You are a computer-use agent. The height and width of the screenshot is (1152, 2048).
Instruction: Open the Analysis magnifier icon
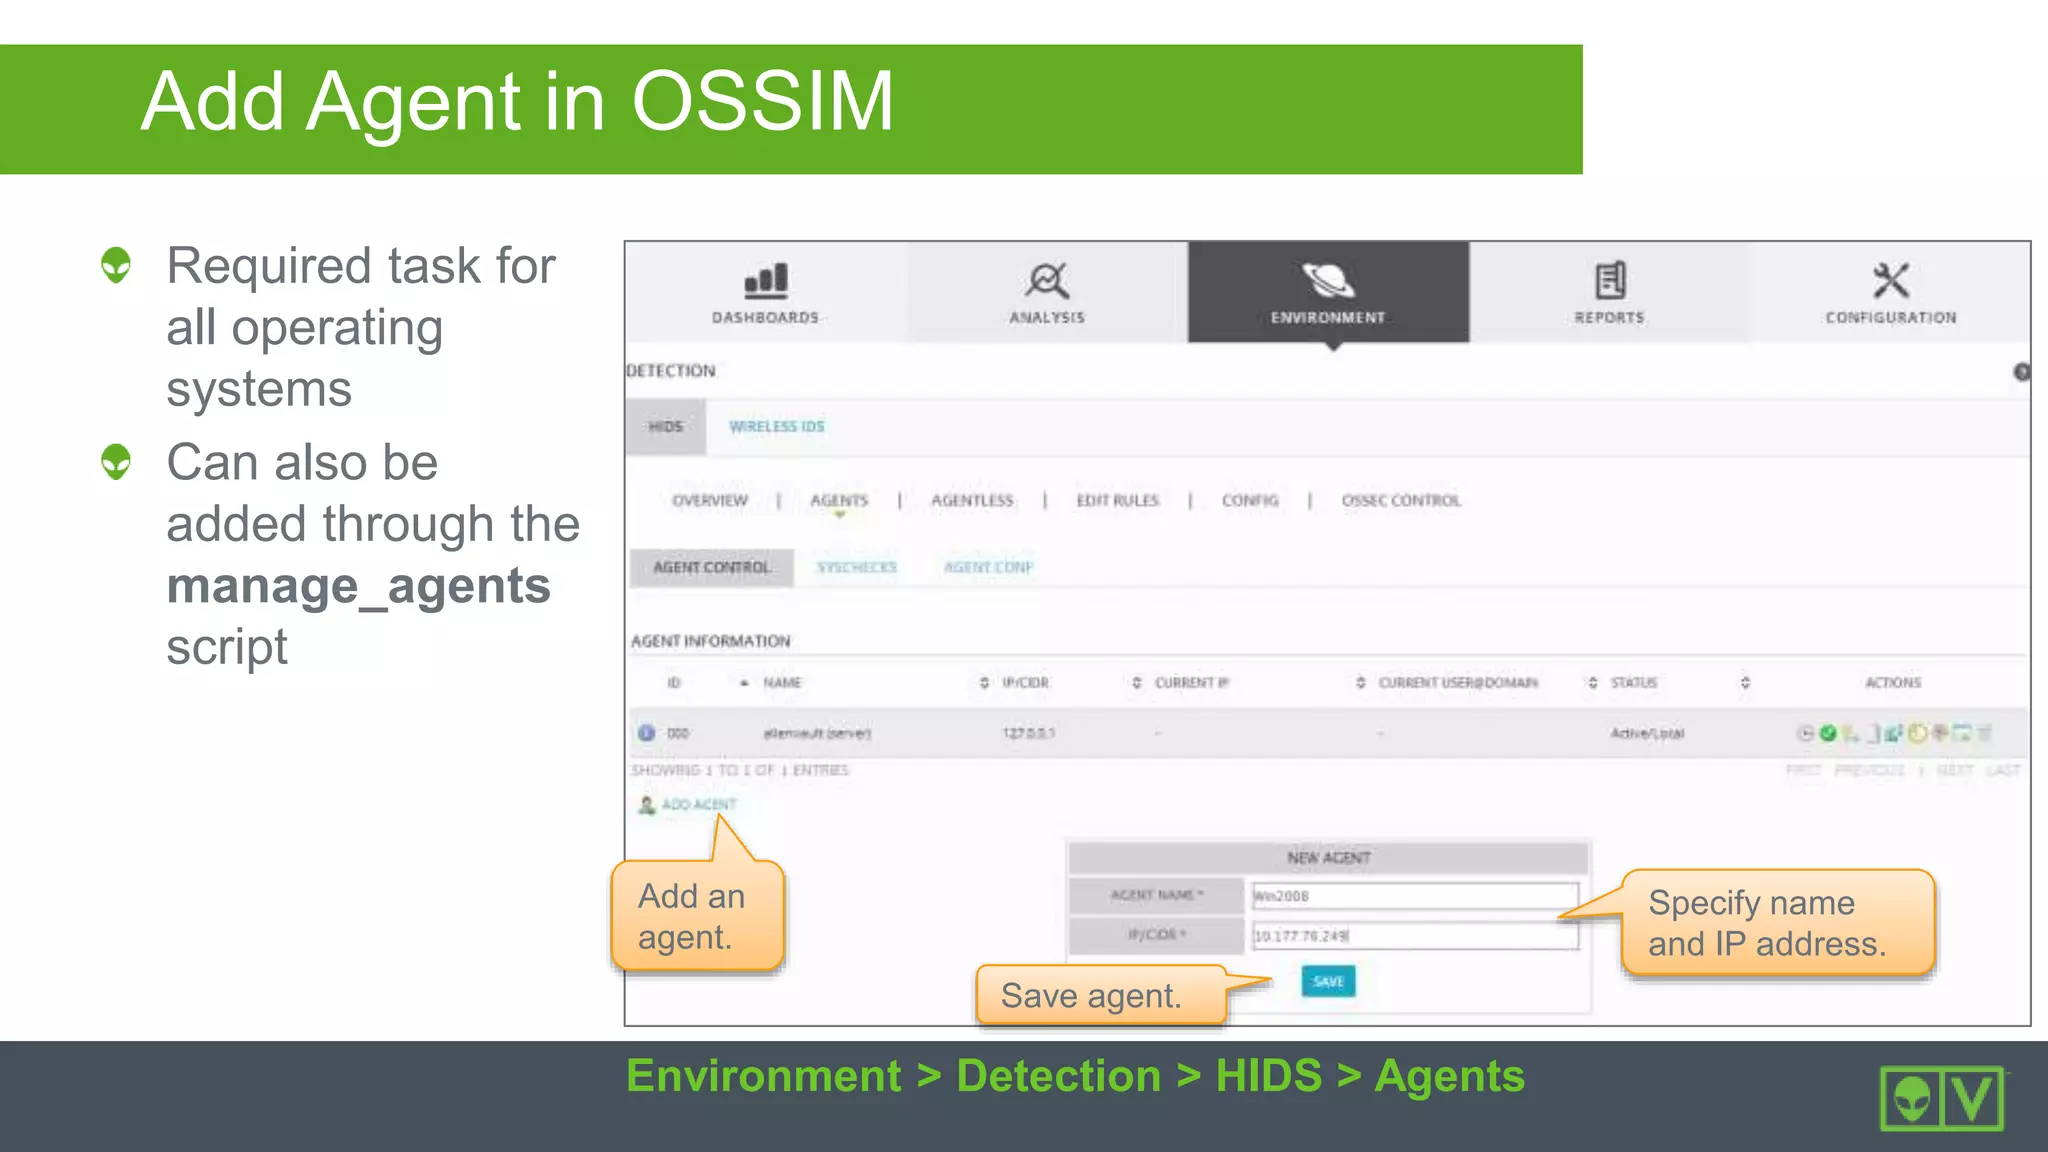[1047, 281]
